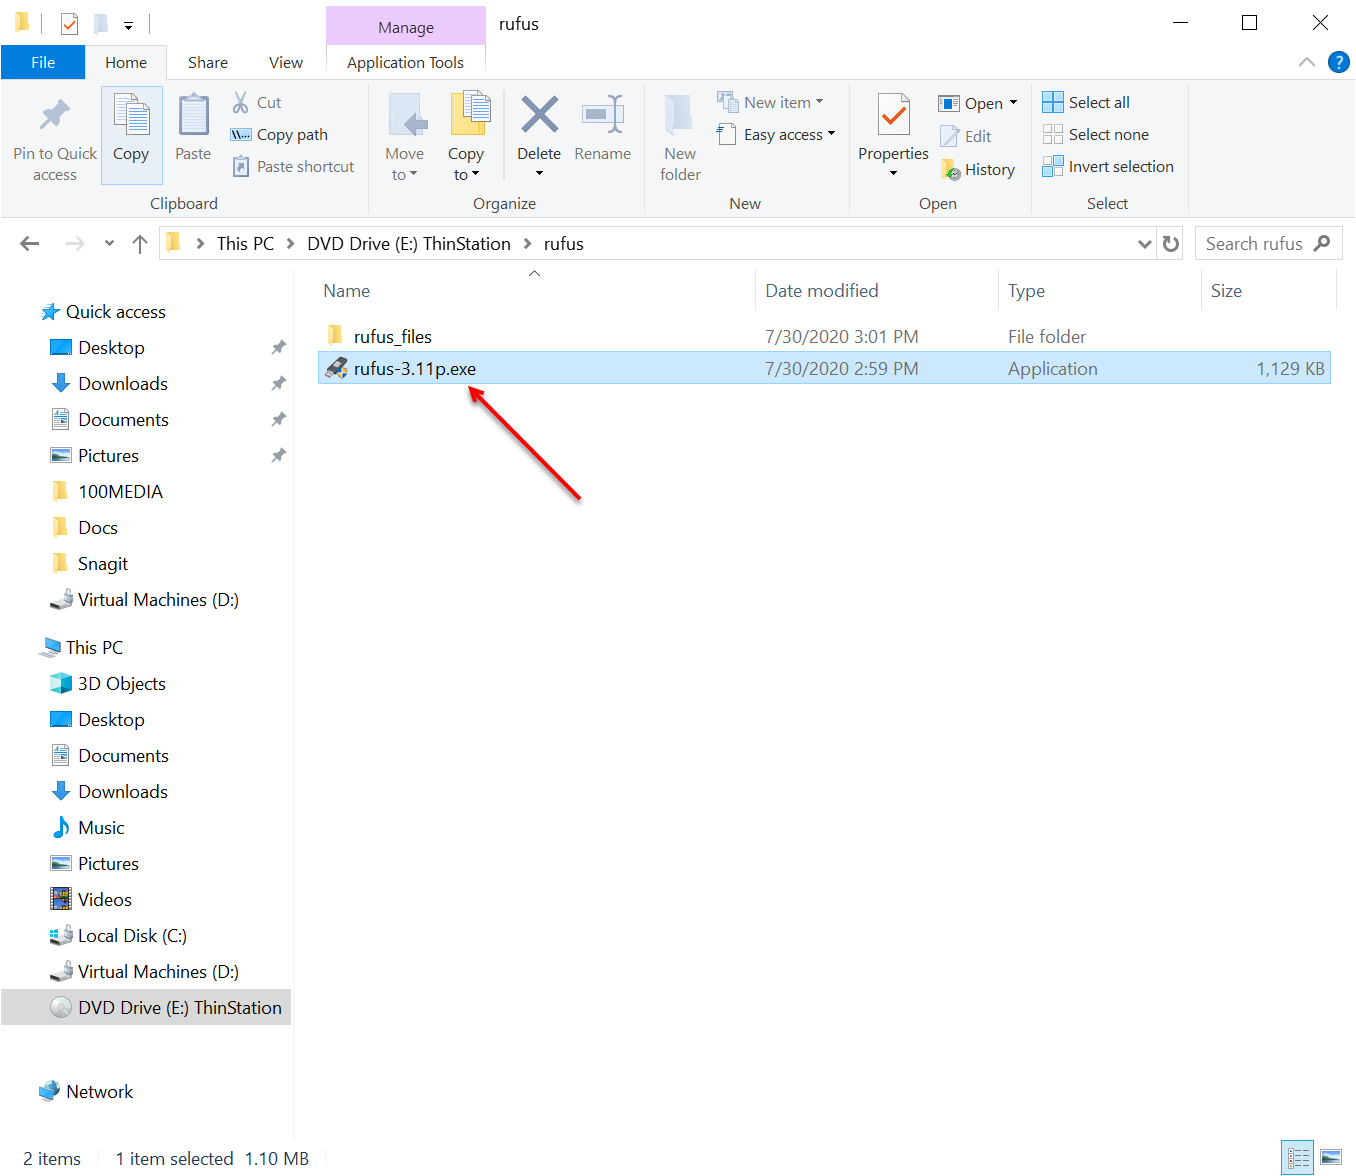The height and width of the screenshot is (1176, 1356).
Task: Select the rufus-3.11p.exe file
Action: (824, 368)
